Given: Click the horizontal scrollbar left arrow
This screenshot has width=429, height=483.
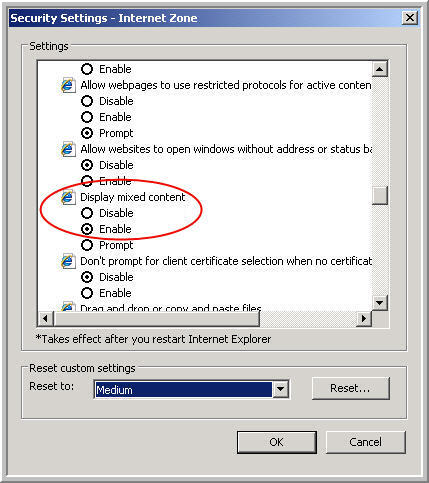Looking at the screenshot, I should [46, 319].
